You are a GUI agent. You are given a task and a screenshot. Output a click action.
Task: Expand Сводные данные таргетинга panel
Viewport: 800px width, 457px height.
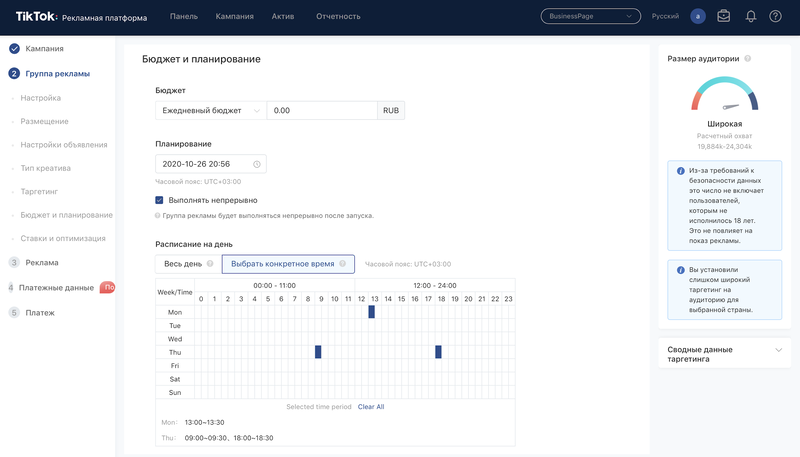click(779, 350)
